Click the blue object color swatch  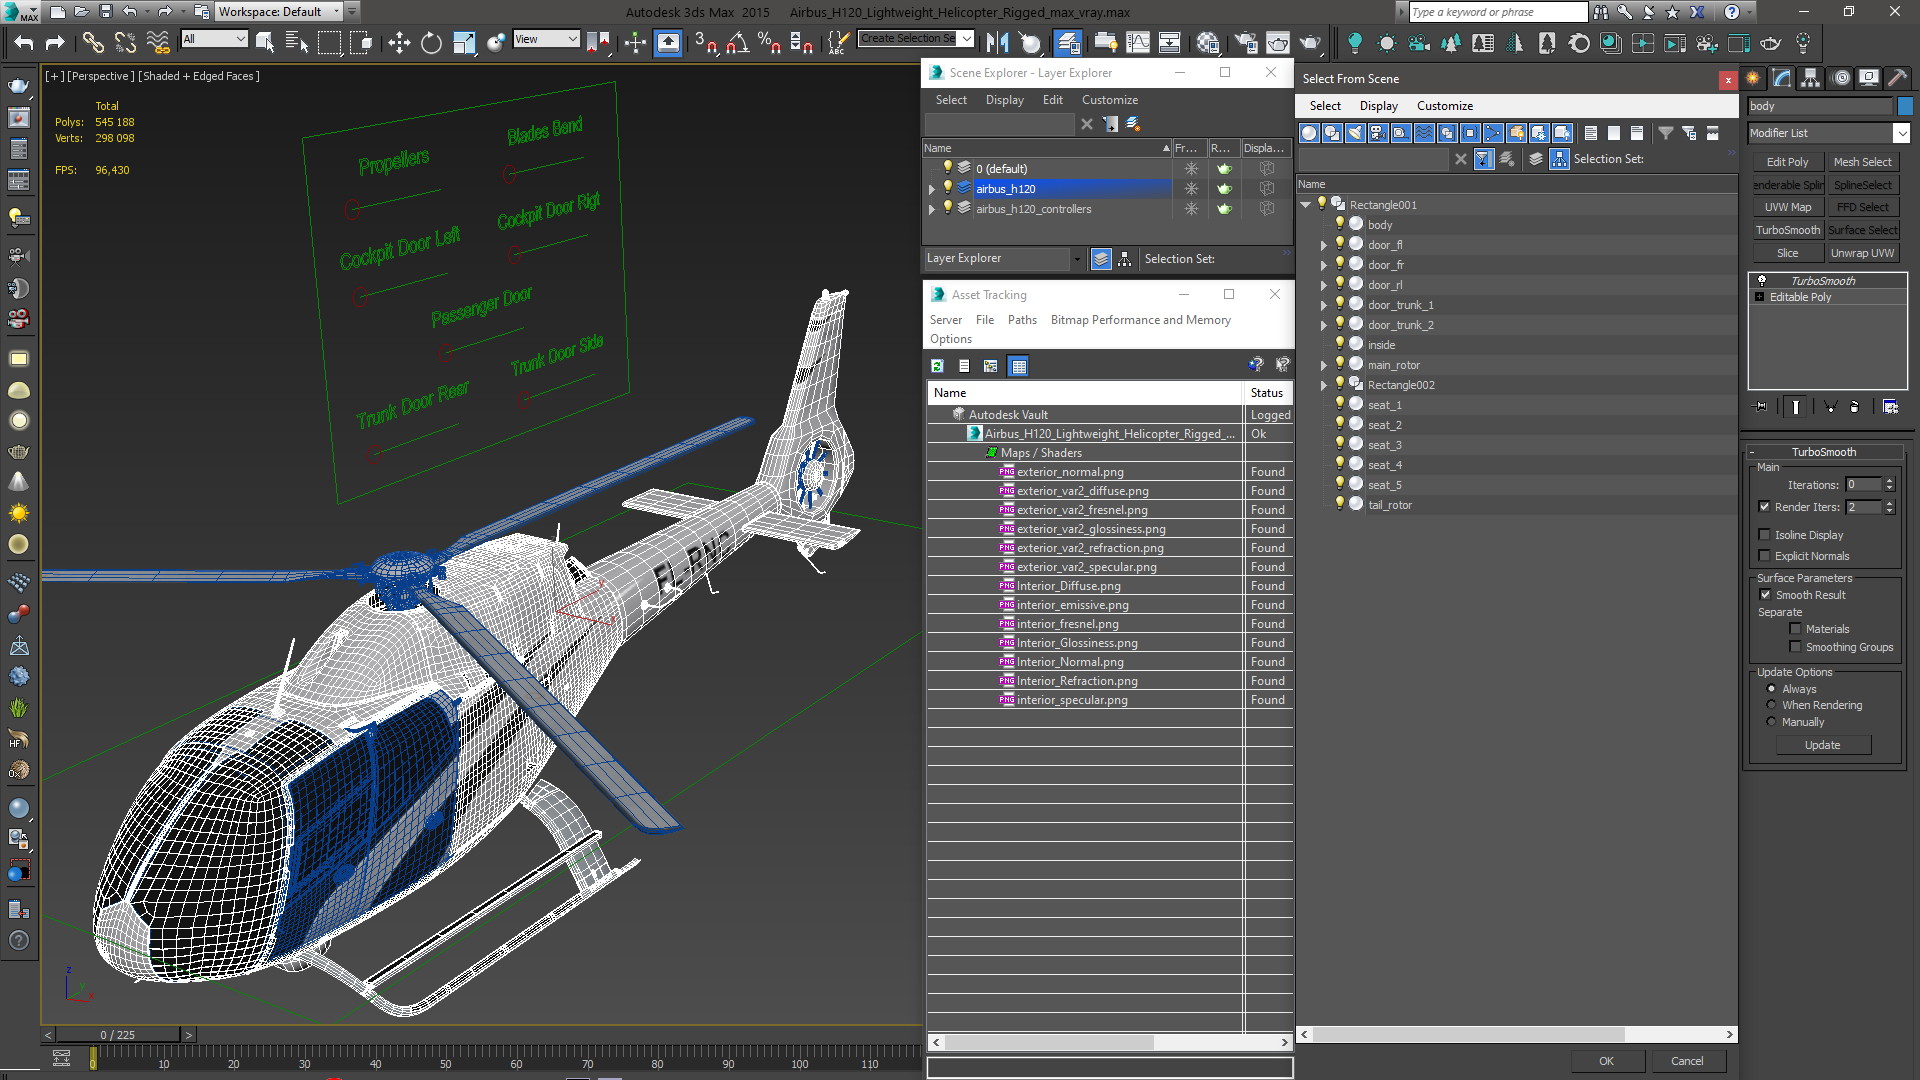pyautogui.click(x=1905, y=106)
